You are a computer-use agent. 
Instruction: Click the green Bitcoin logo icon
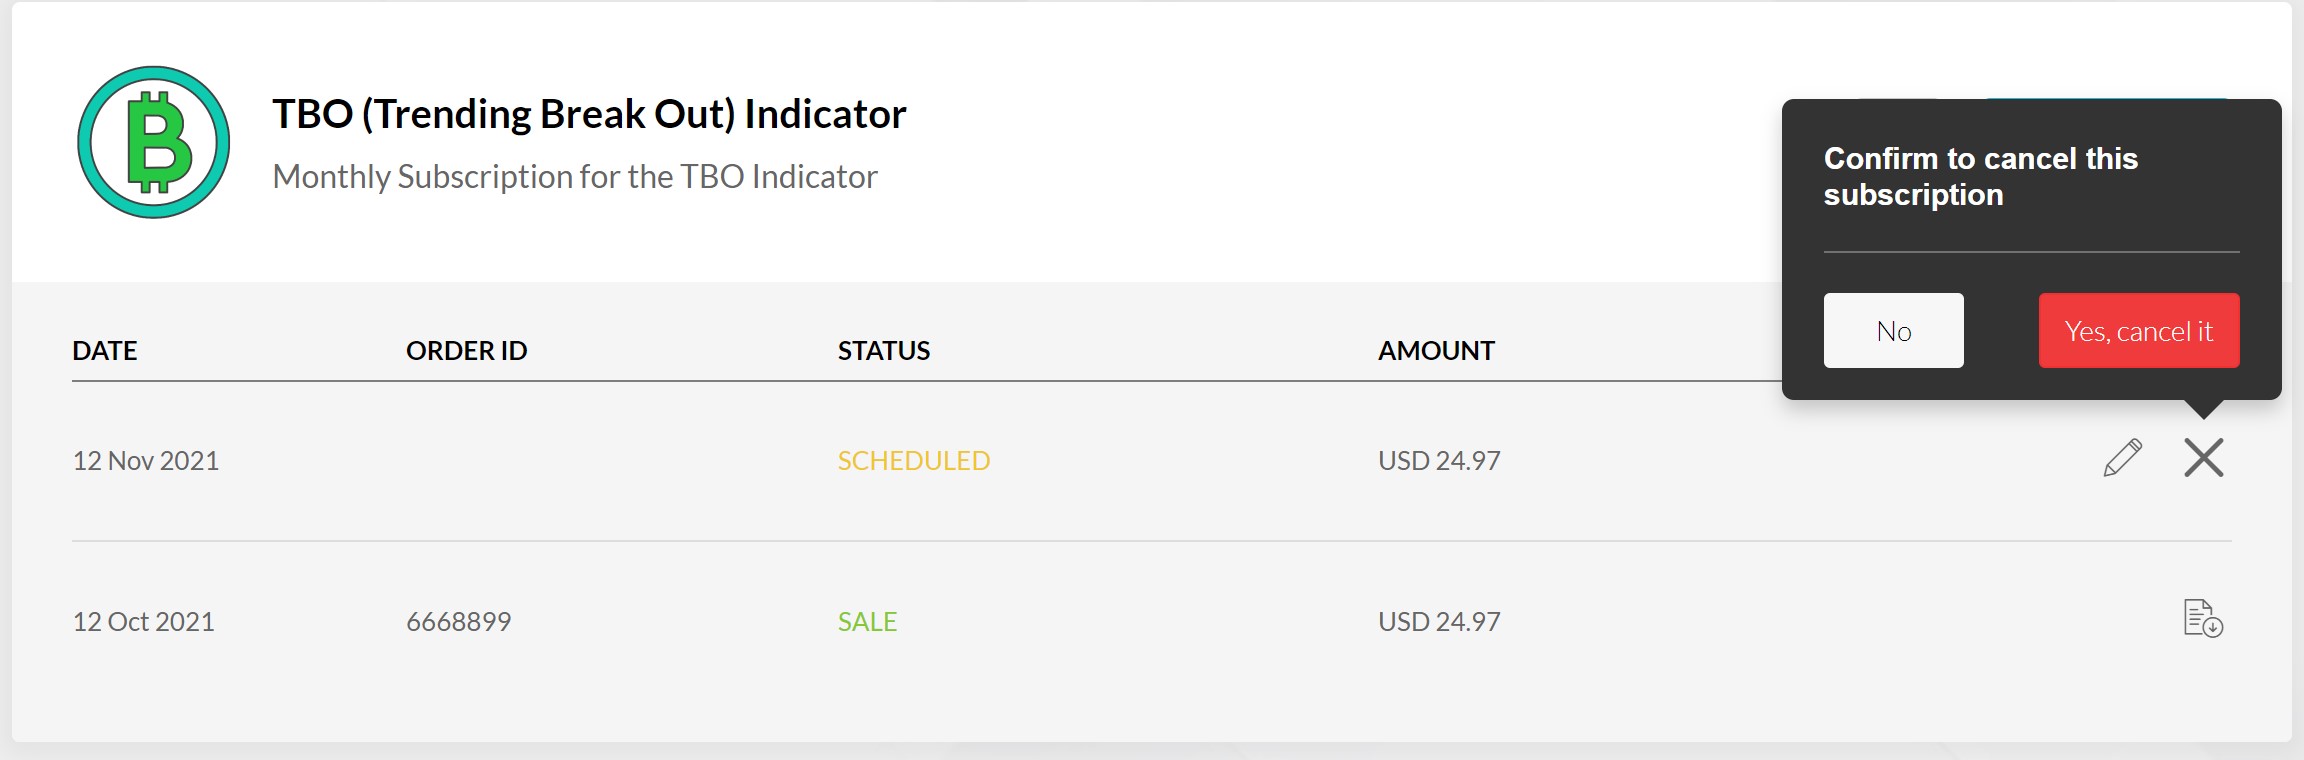[154, 142]
